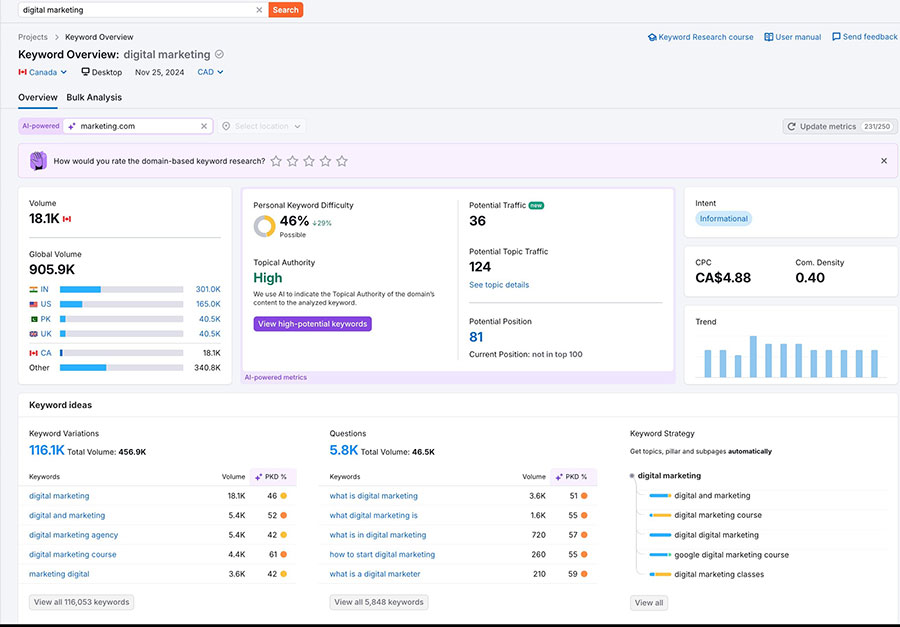Open the User manual link
The height and width of the screenshot is (627, 900).
point(793,37)
